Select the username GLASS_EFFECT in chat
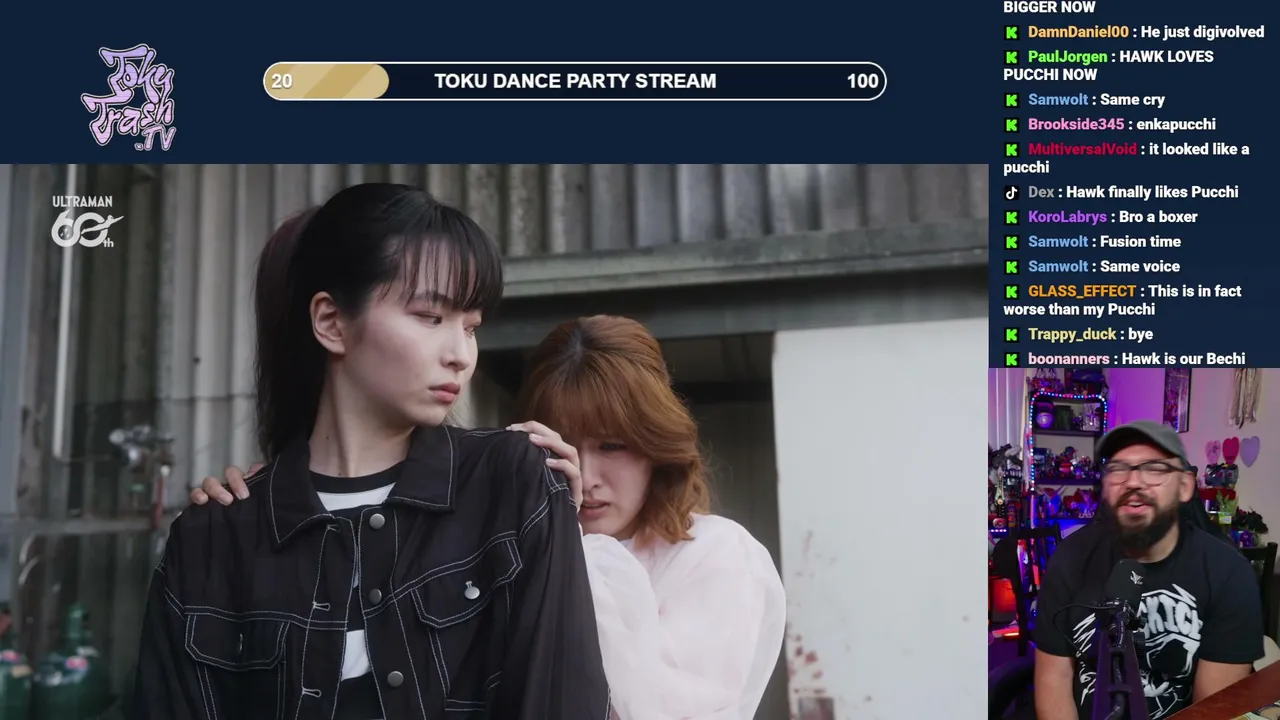Image resolution: width=1280 pixels, height=720 pixels. click(x=1082, y=291)
